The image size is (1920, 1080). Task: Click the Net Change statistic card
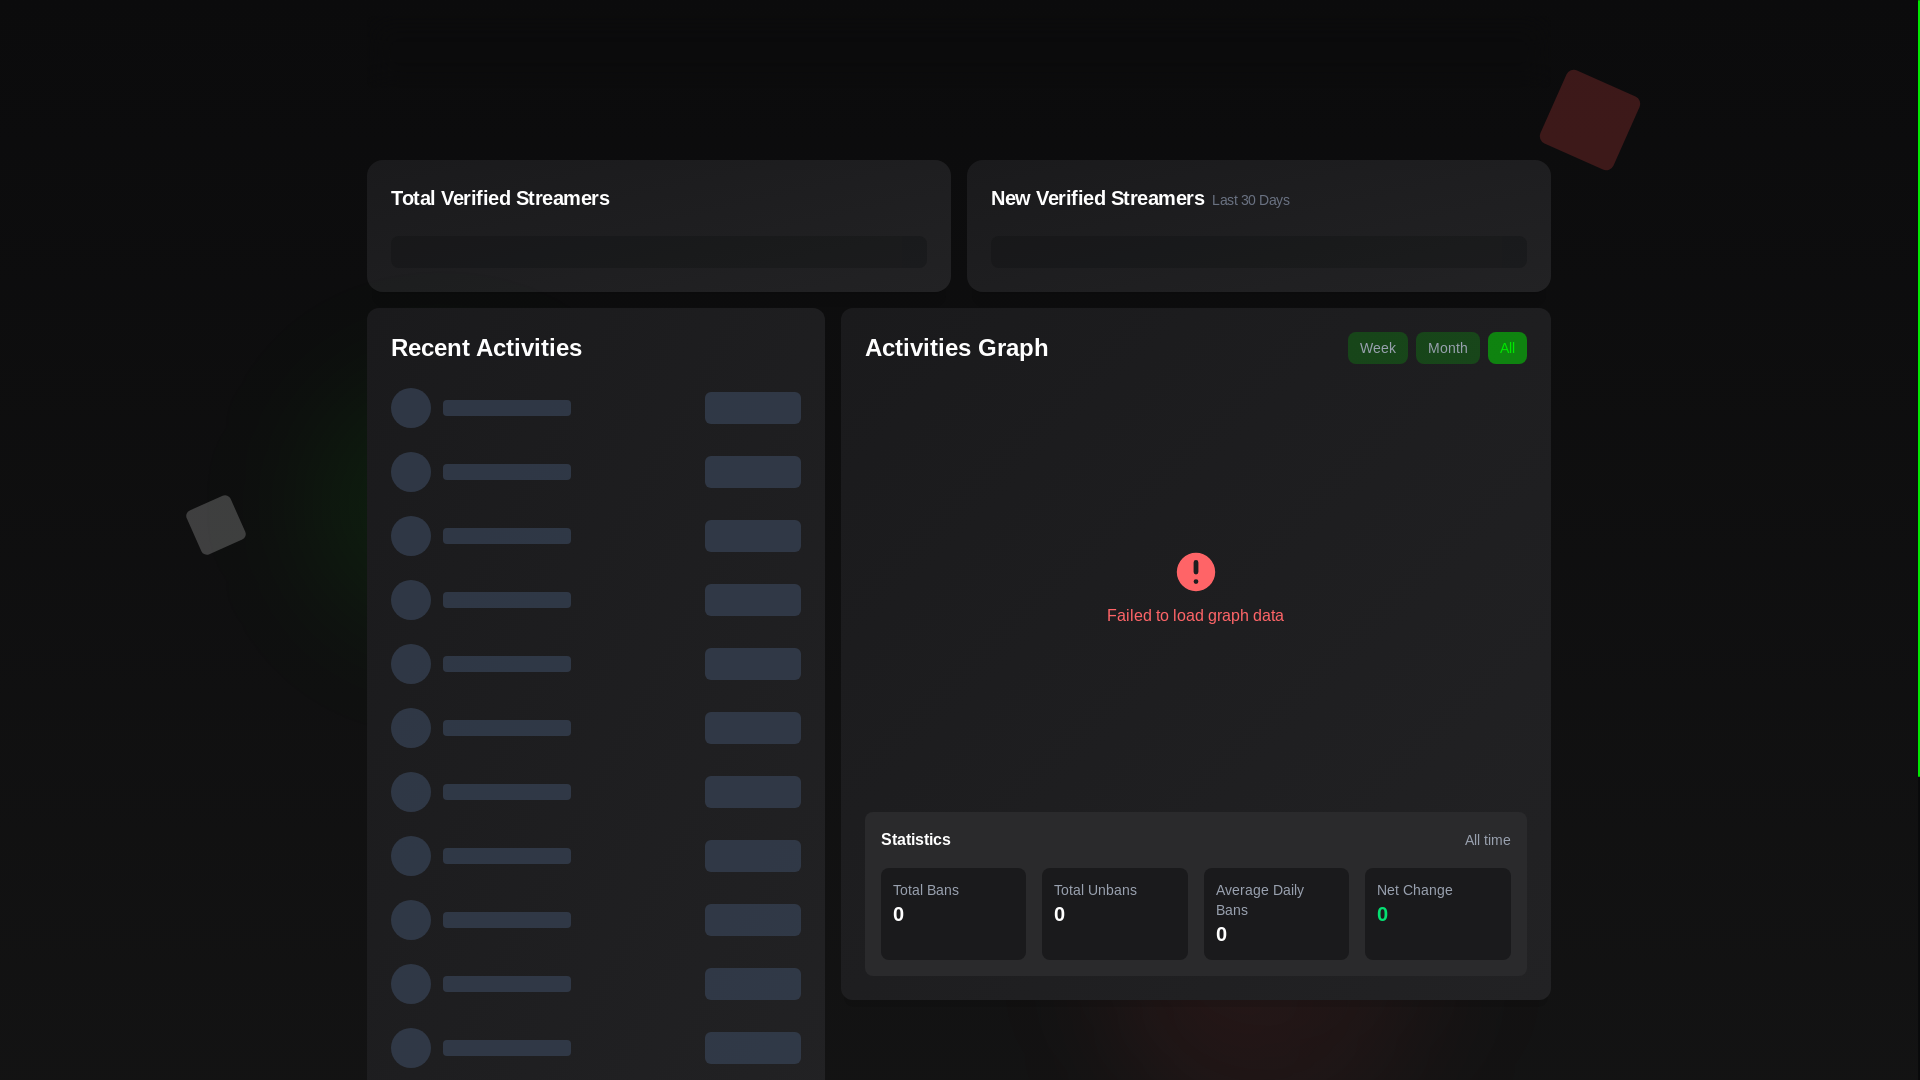[1437, 914]
